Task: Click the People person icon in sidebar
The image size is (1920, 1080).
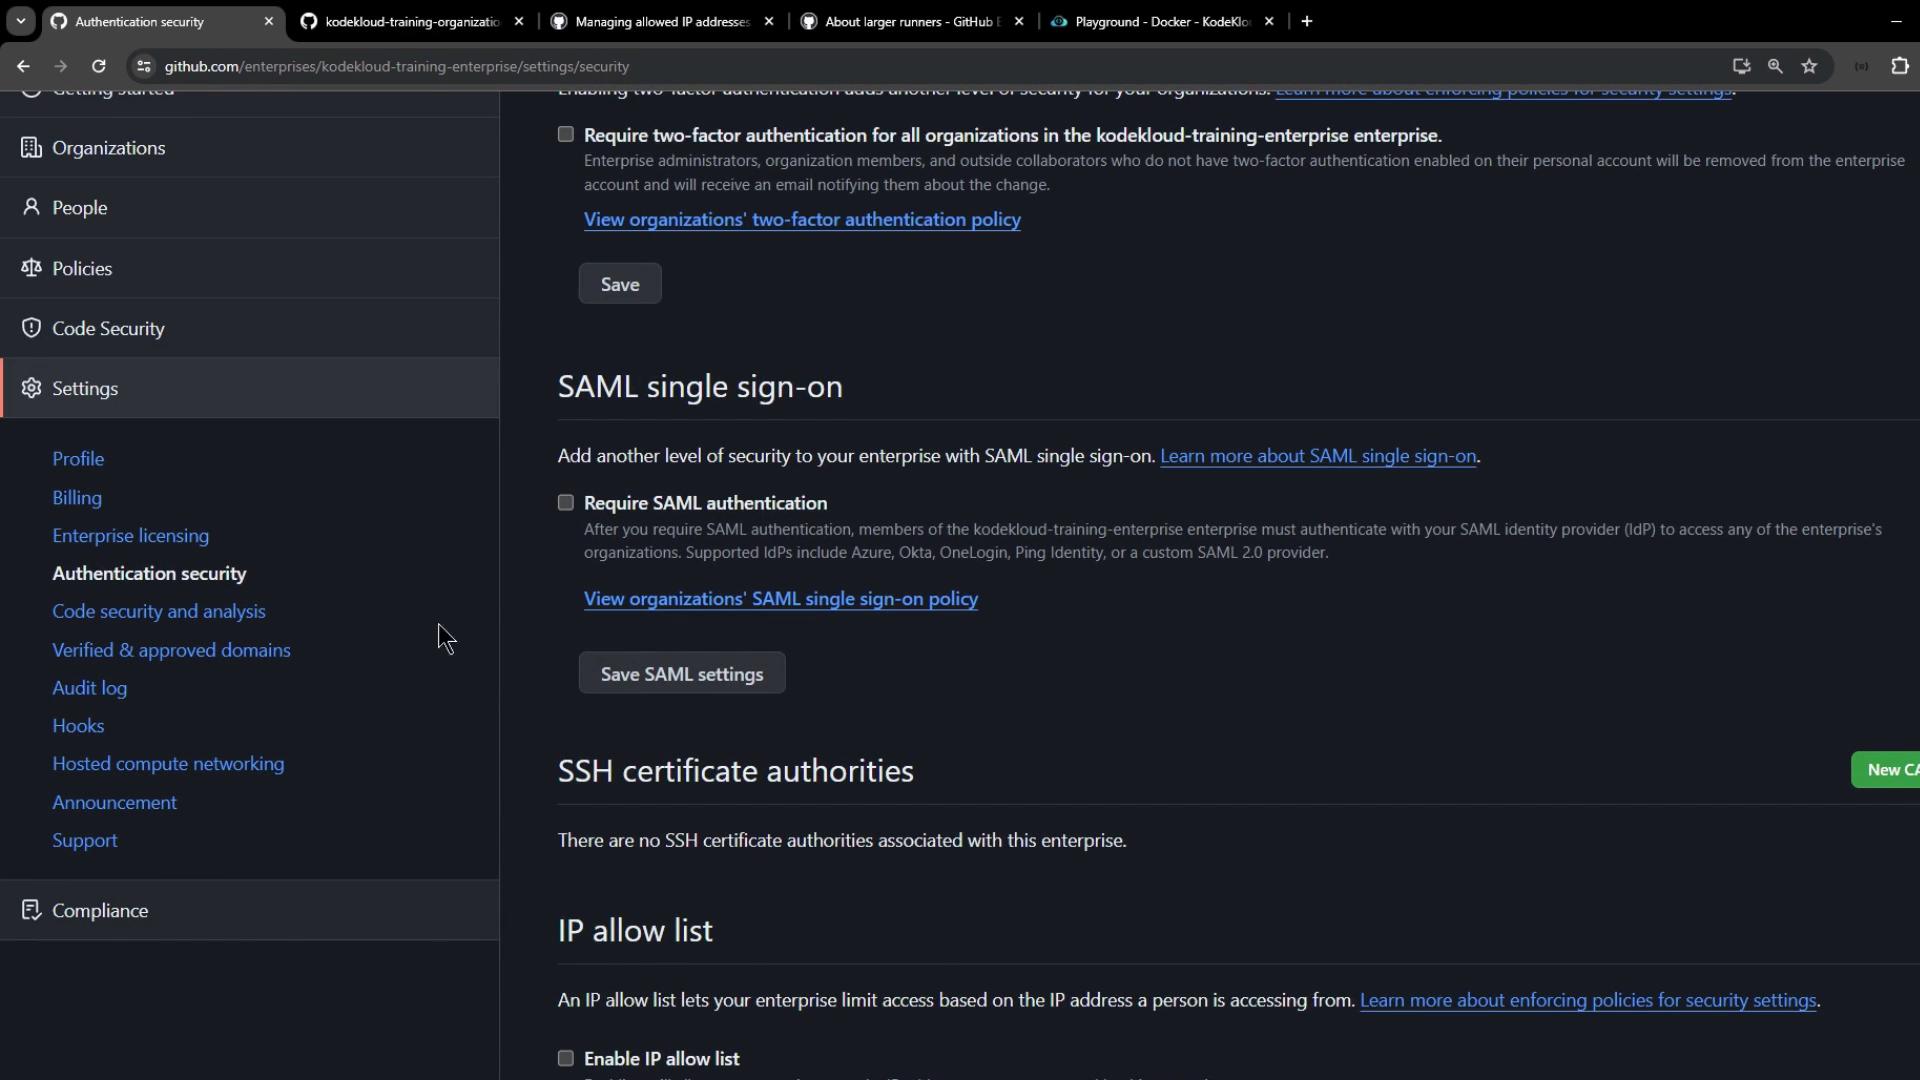Action: pyautogui.click(x=31, y=207)
